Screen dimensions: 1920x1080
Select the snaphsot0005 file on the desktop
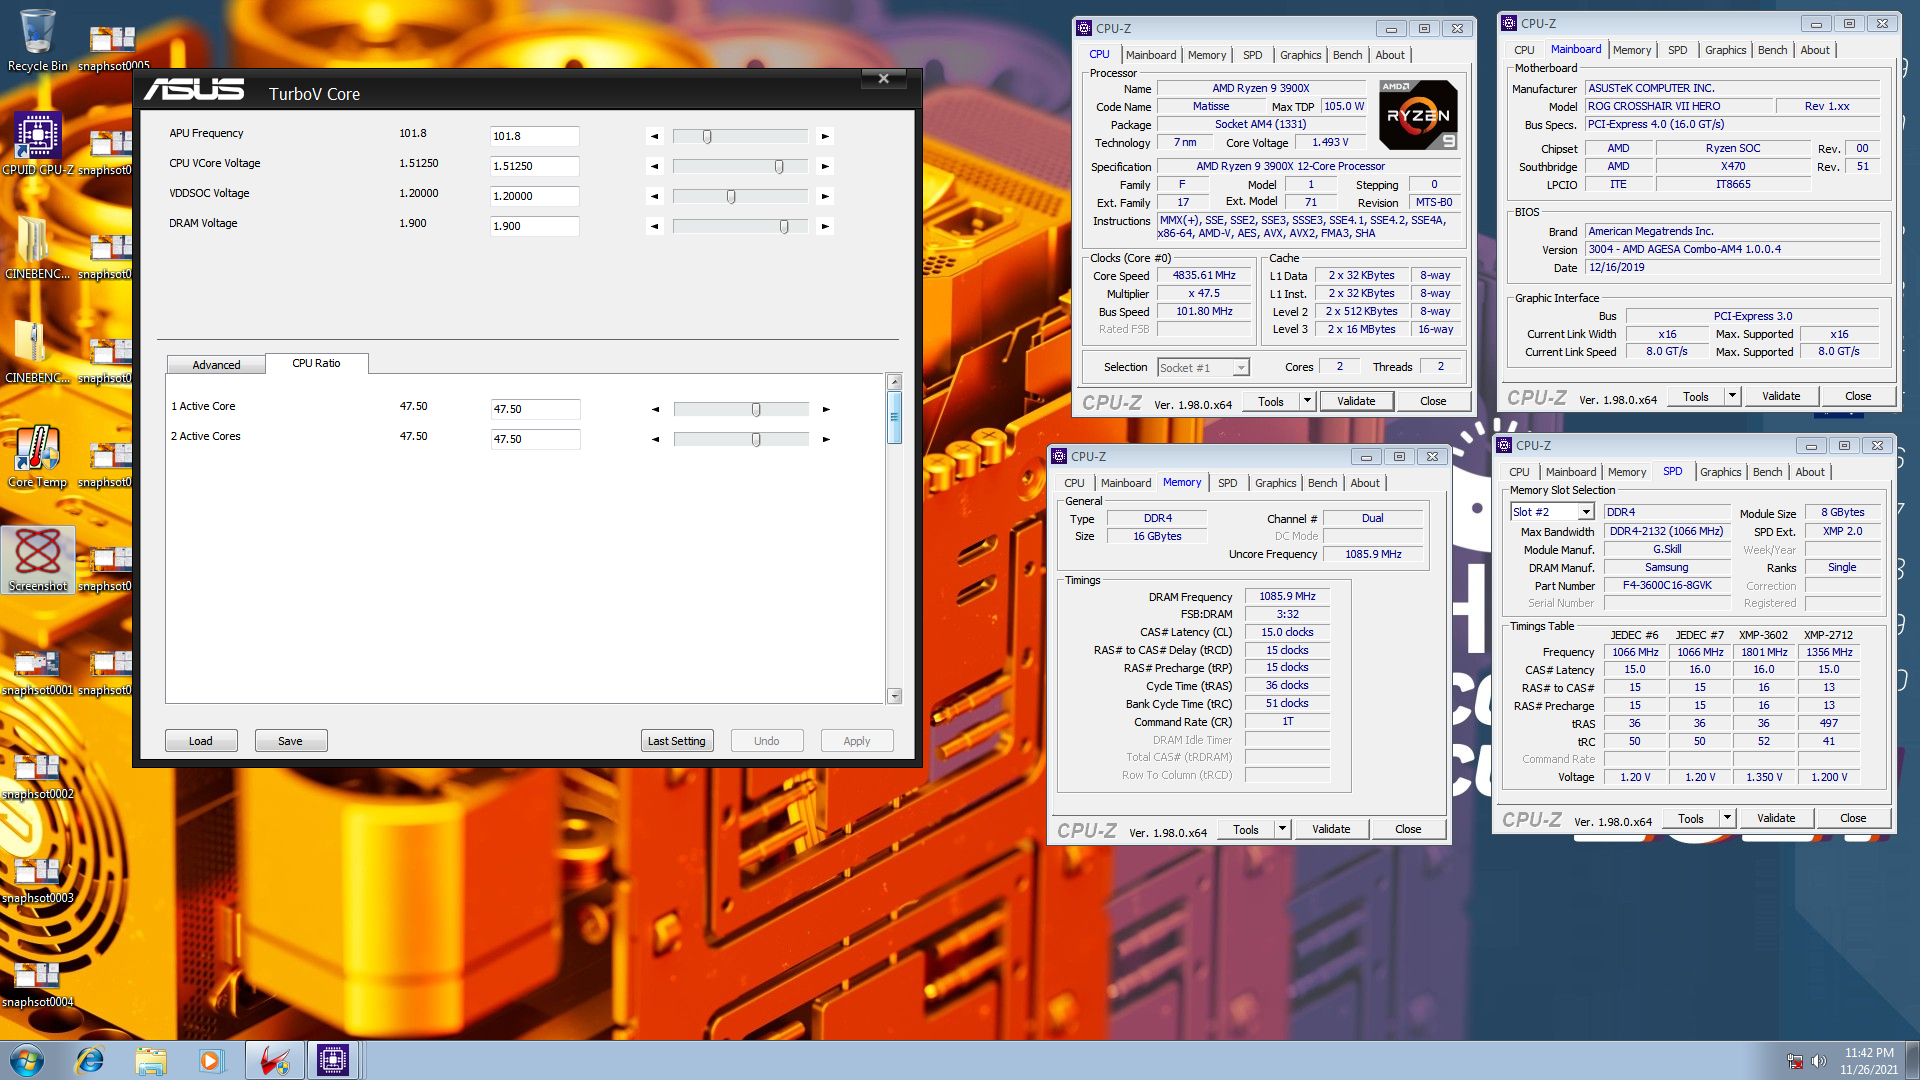pyautogui.click(x=113, y=47)
